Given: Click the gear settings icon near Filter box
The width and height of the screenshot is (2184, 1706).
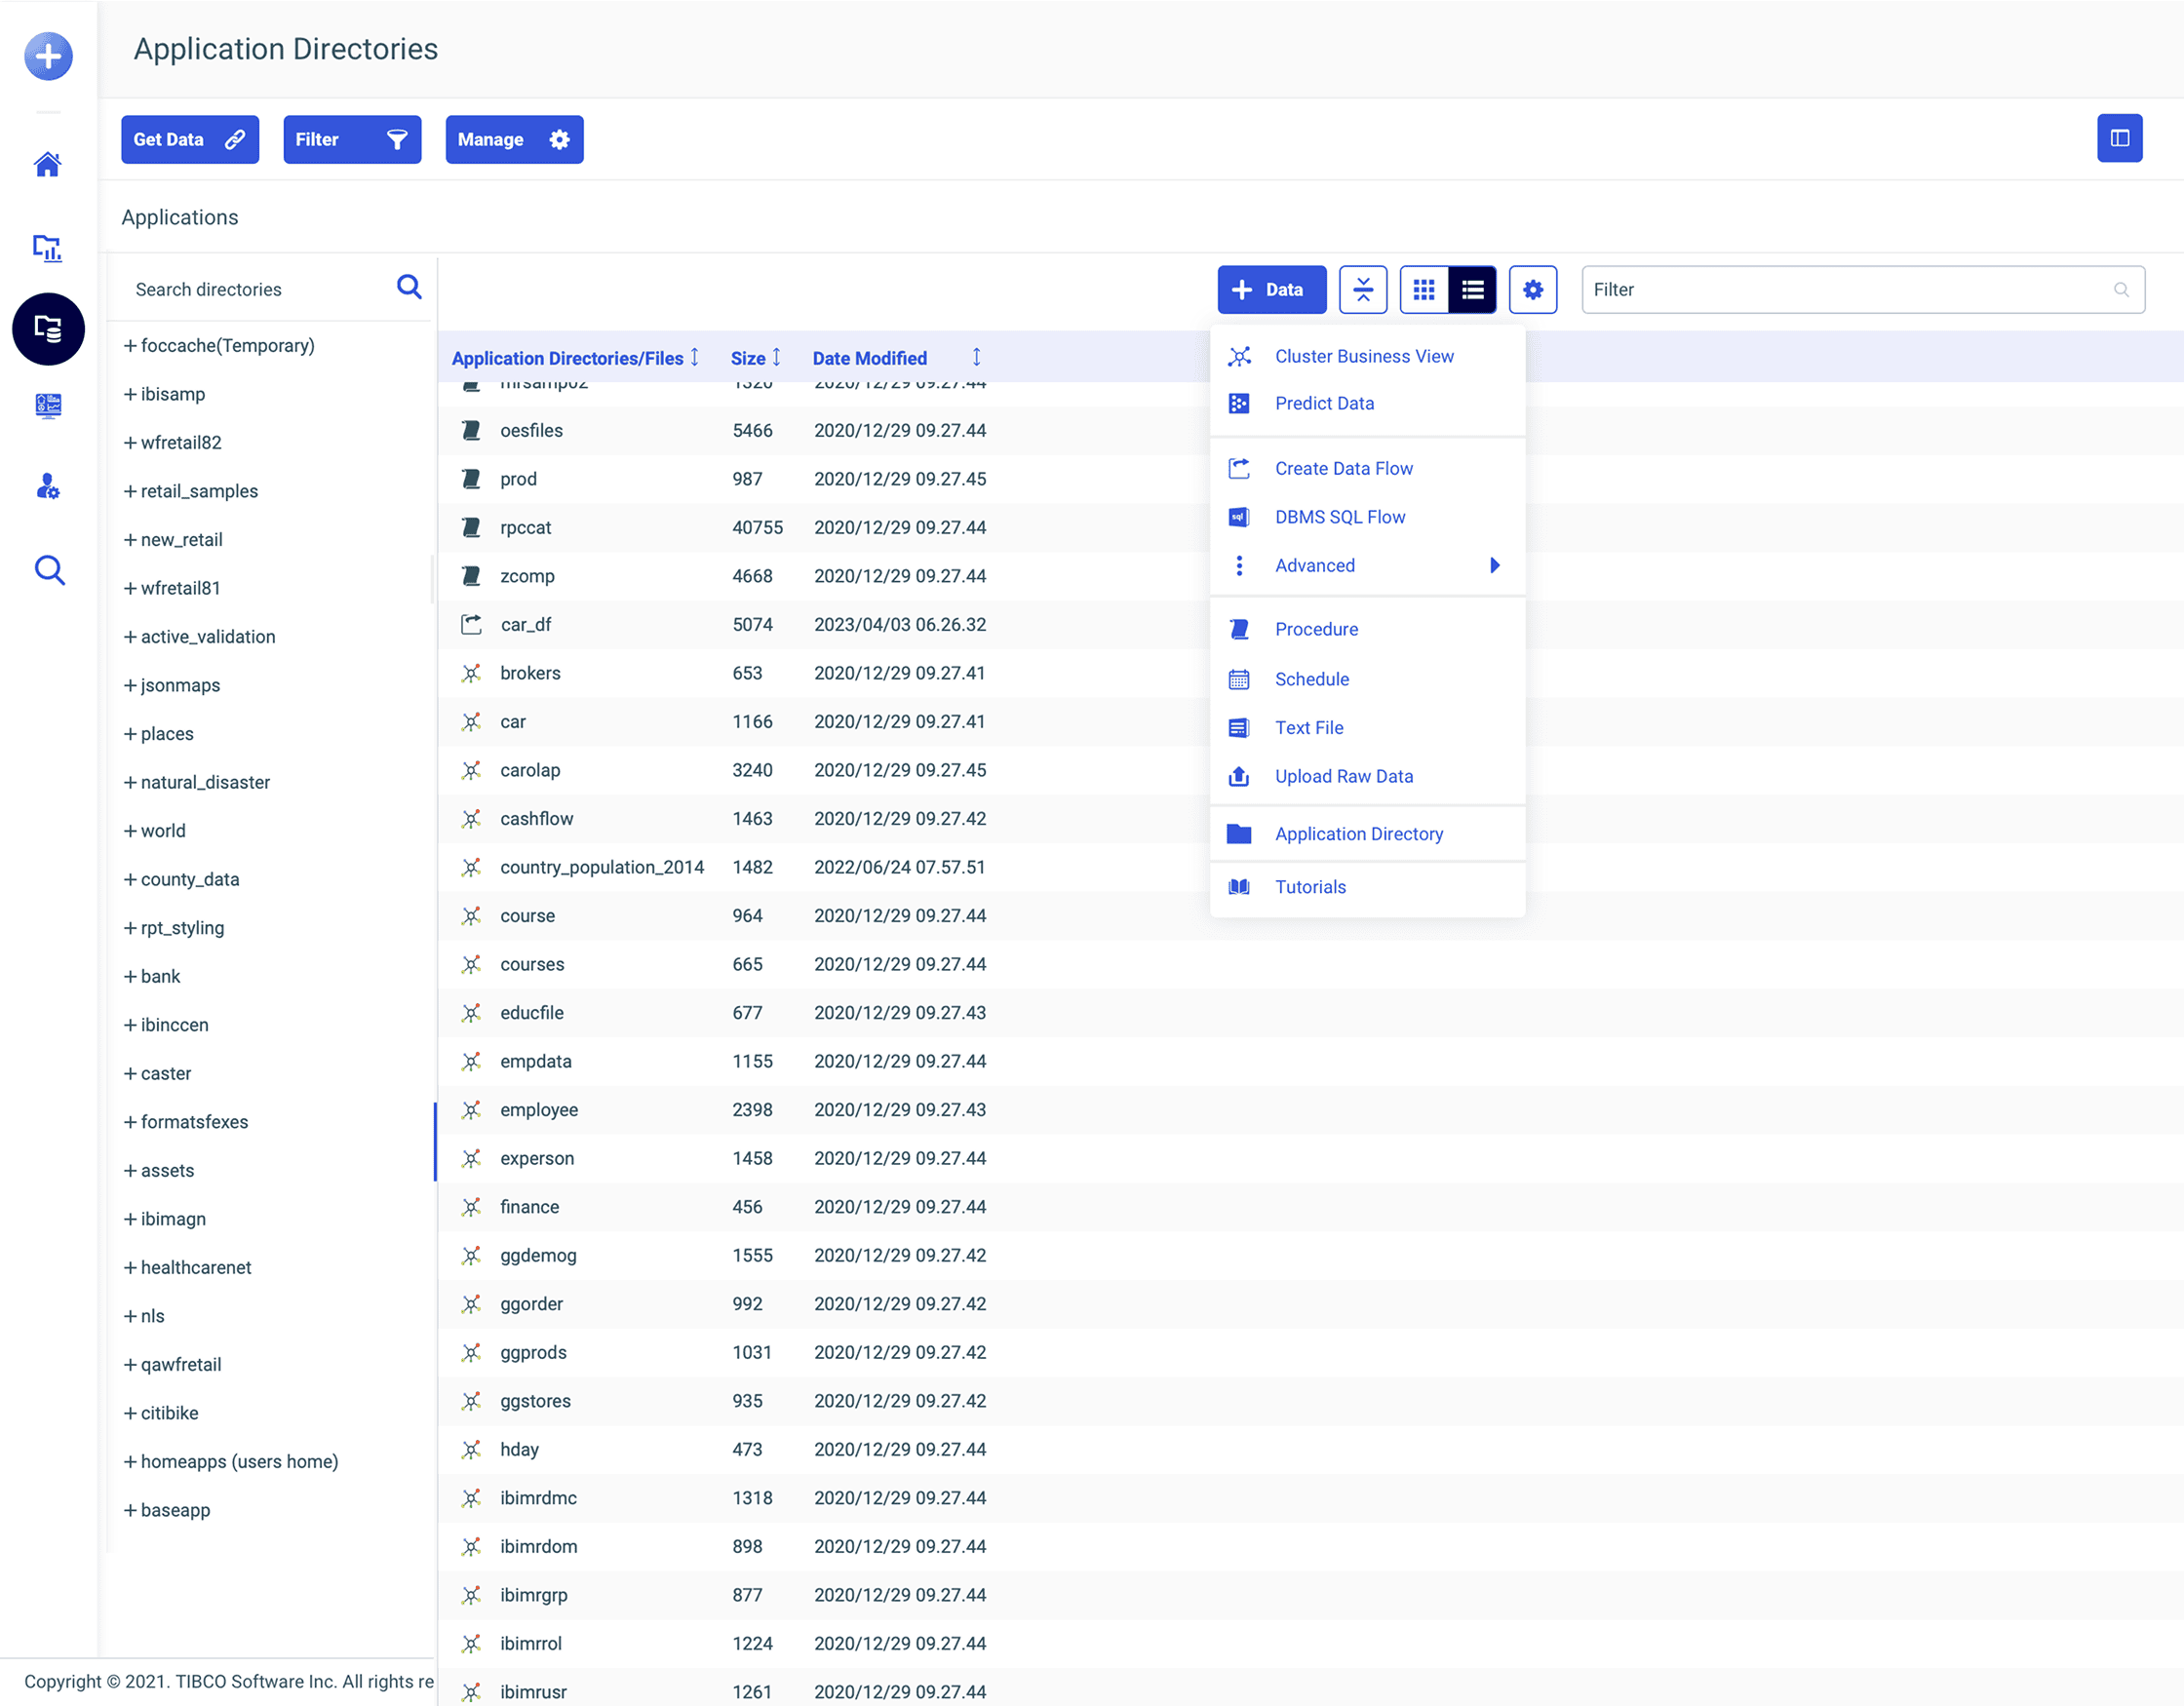Looking at the screenshot, I should [1532, 289].
